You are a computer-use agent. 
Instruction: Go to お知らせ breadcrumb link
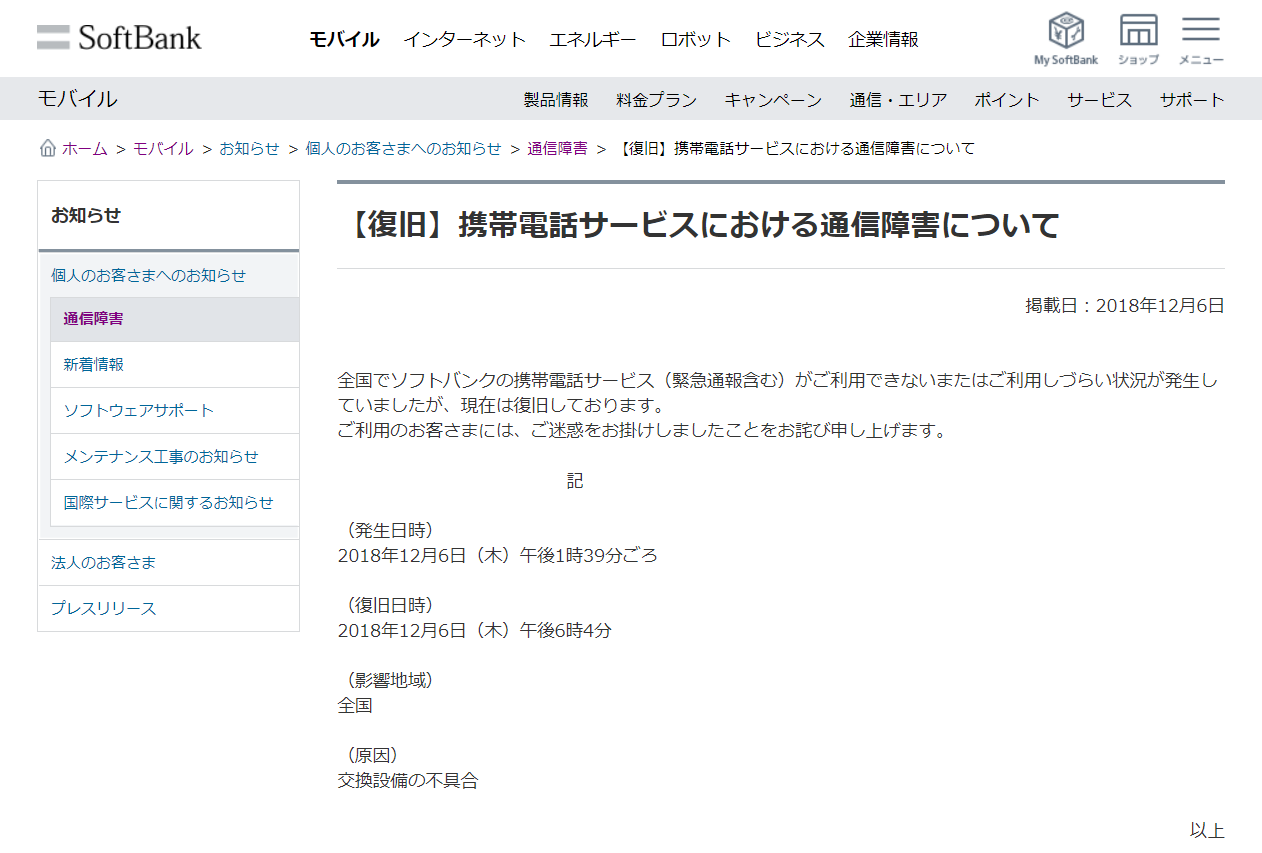pos(249,149)
